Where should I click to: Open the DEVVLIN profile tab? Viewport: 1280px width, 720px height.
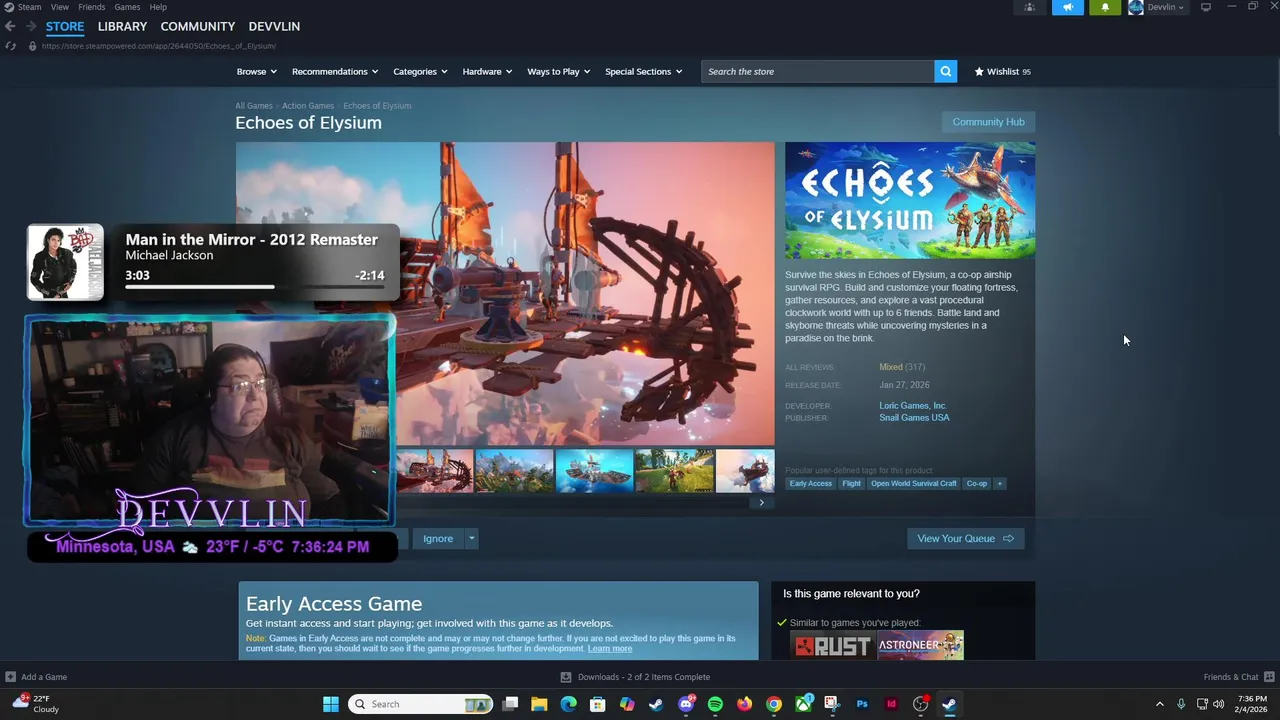point(274,26)
